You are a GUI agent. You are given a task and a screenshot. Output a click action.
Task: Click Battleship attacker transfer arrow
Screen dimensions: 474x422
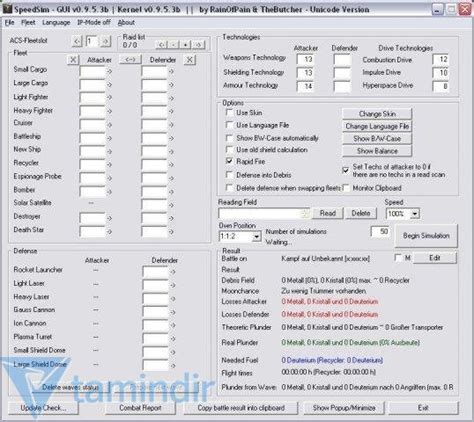[109, 138]
